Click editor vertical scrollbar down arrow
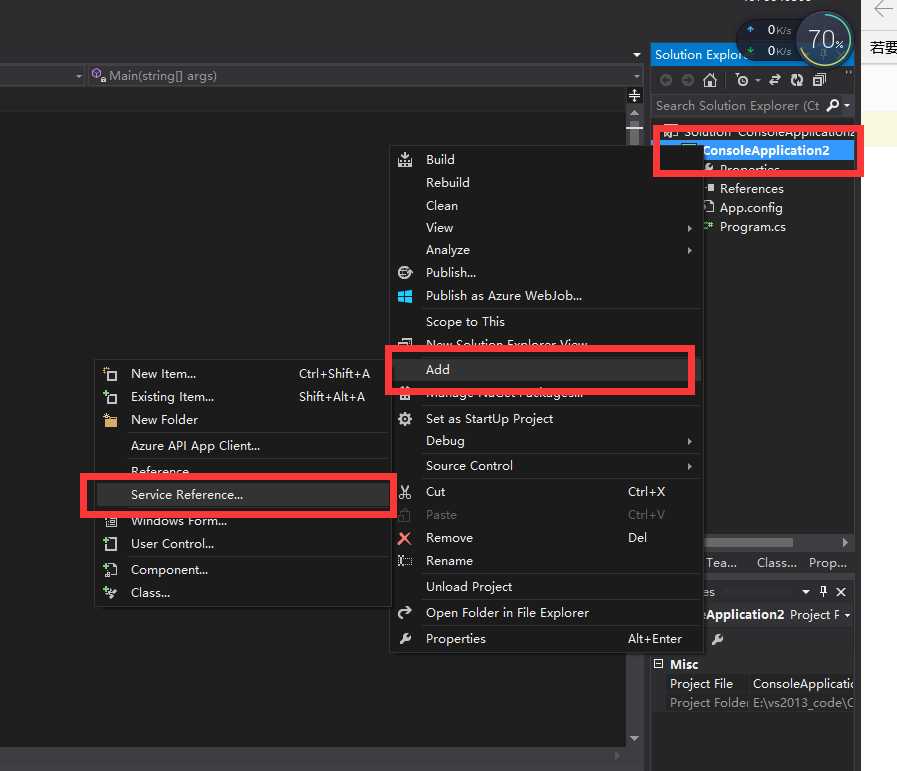Screen dimensions: 897x771 tap(634, 738)
